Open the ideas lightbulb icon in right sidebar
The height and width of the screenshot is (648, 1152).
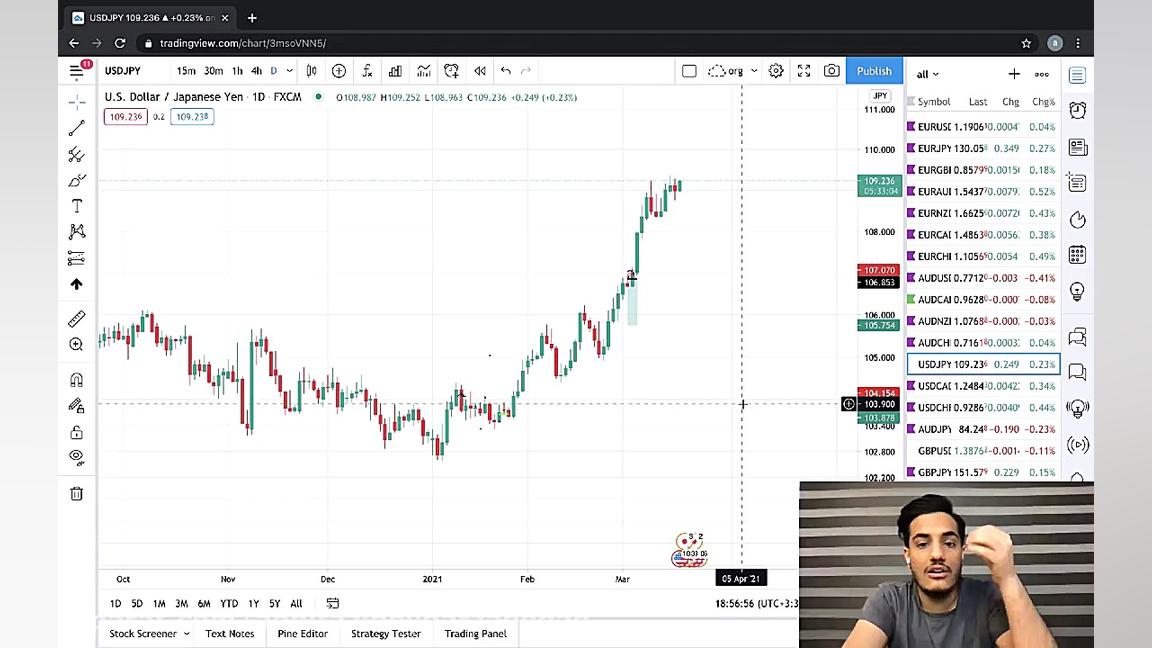[1078, 292]
